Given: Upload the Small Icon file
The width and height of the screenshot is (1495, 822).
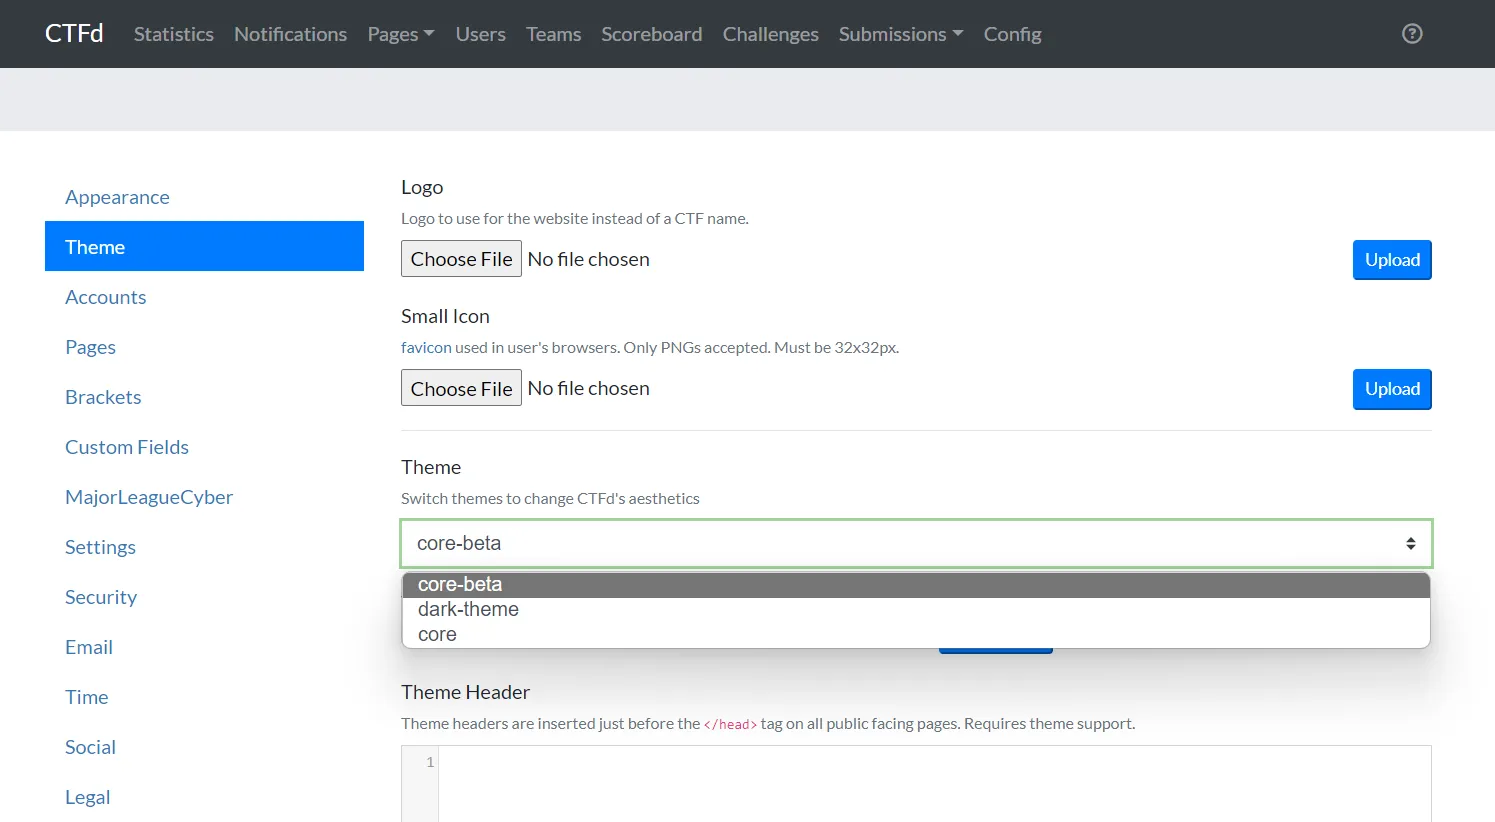Looking at the screenshot, I should click(x=1391, y=389).
